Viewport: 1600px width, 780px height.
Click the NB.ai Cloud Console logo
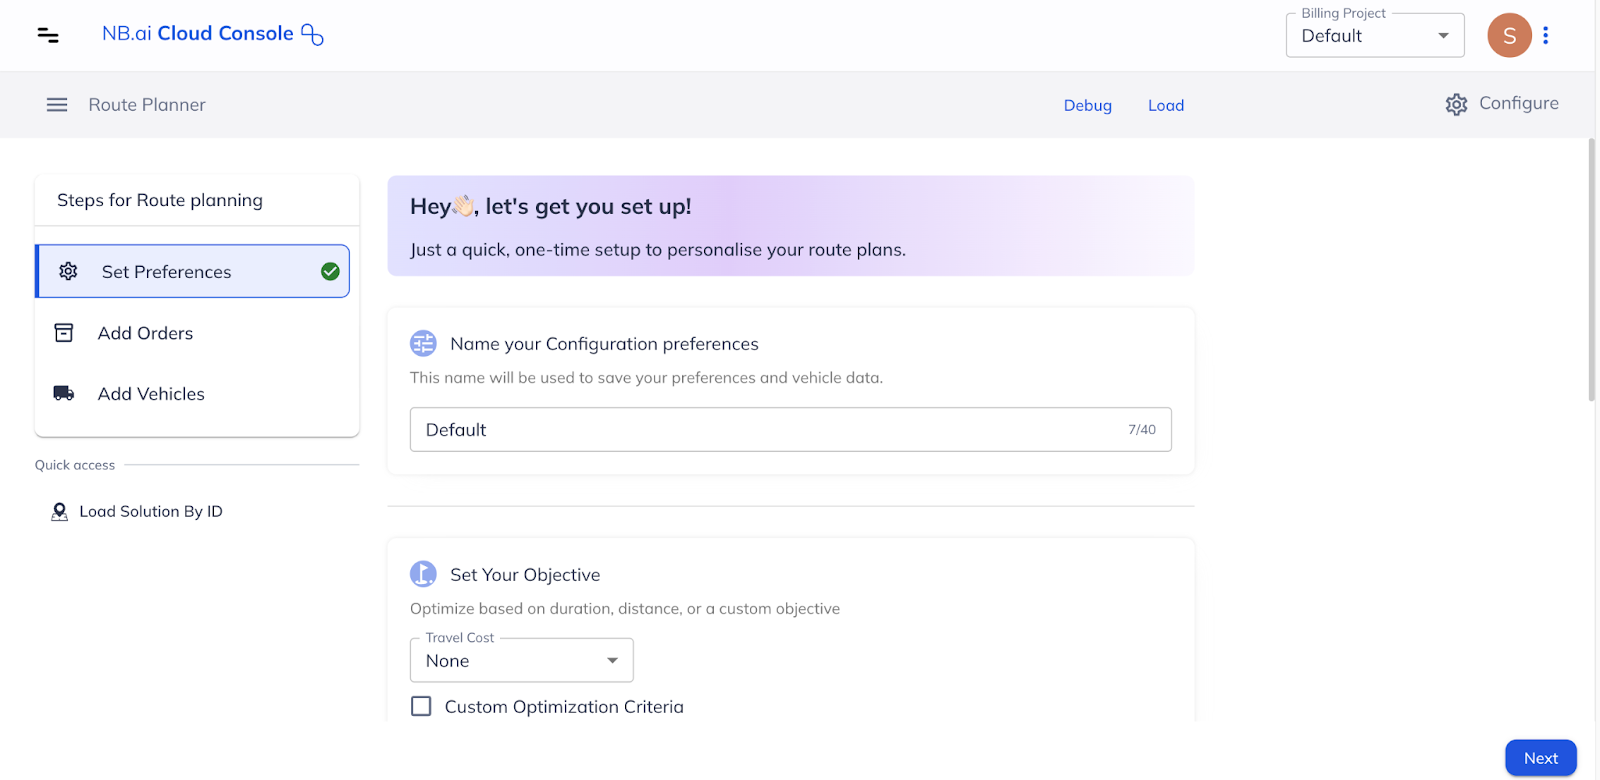tap(212, 34)
